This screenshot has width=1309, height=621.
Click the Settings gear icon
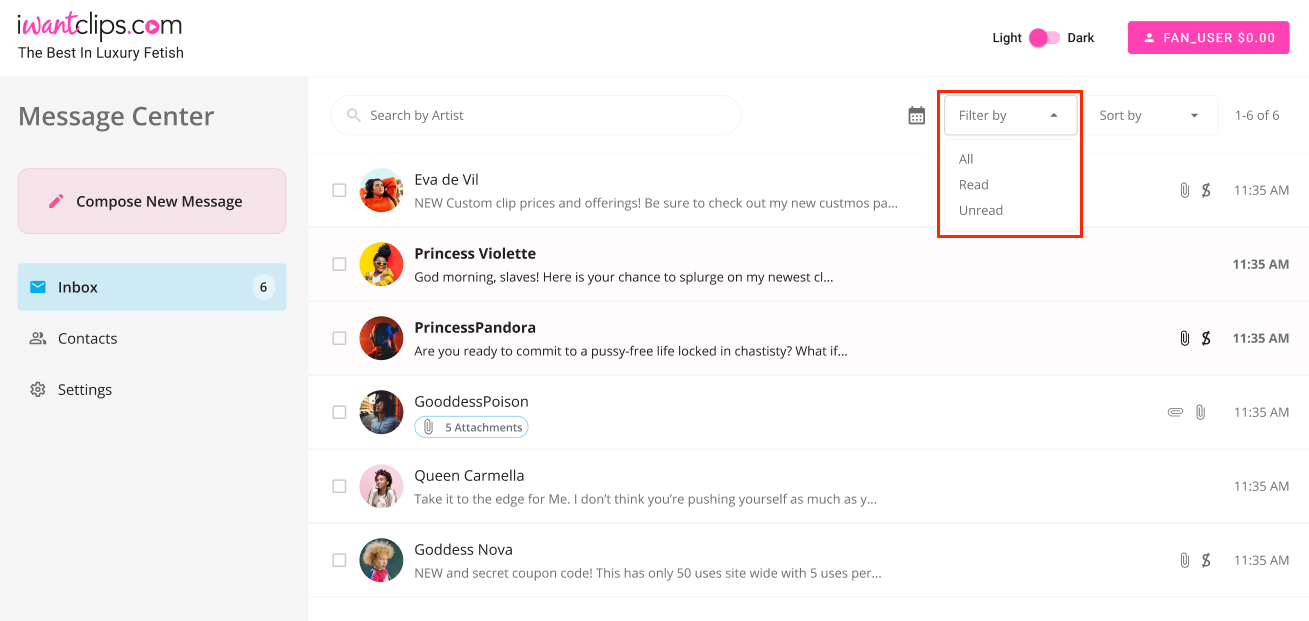coord(38,389)
